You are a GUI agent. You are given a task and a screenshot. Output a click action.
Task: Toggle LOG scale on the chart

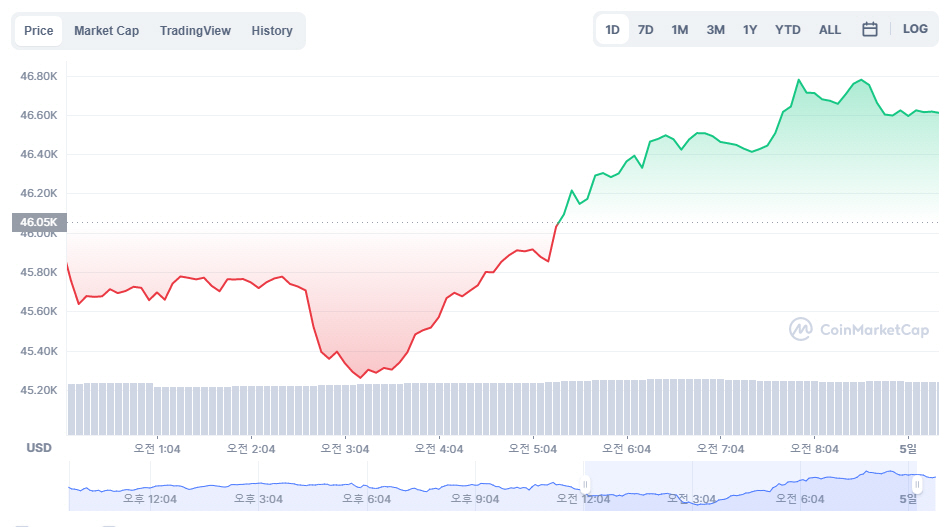pyautogui.click(x=915, y=29)
